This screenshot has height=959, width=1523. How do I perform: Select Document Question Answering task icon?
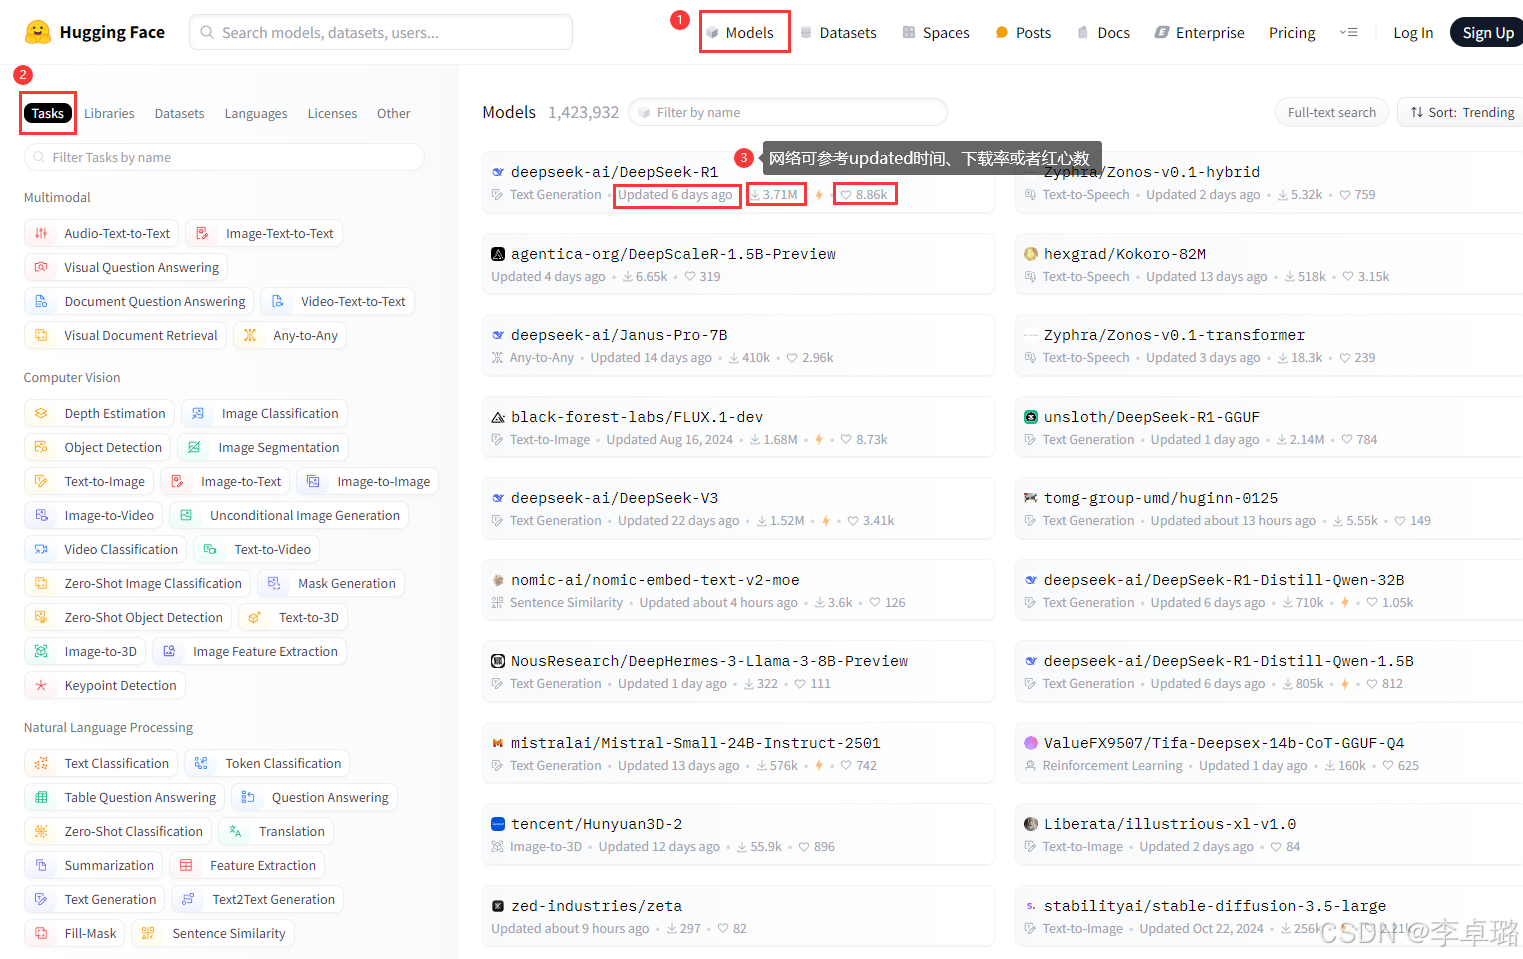pyautogui.click(x=41, y=301)
